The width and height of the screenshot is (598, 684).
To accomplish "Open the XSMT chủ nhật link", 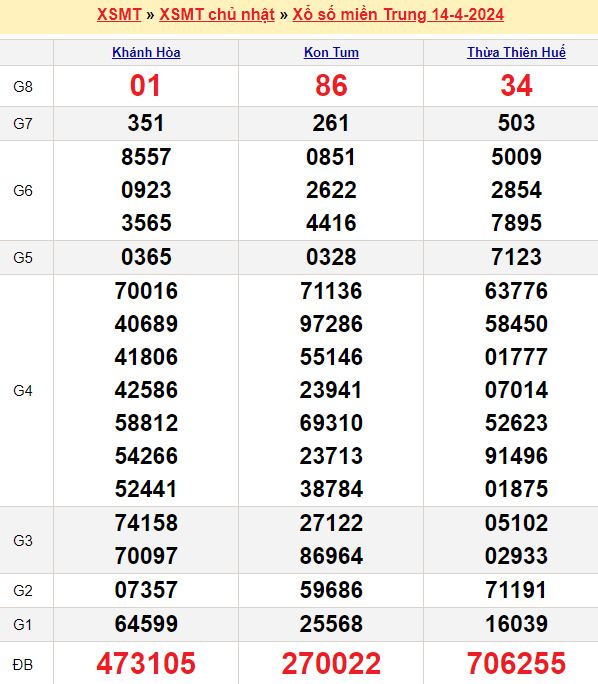I will pos(217,14).
